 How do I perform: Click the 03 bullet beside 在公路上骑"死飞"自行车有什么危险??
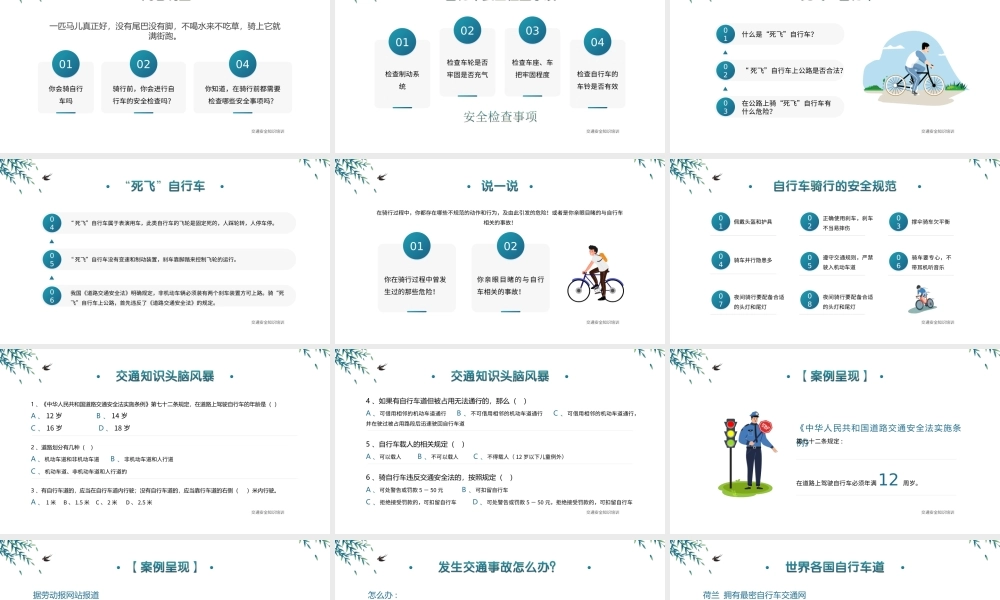pos(725,106)
